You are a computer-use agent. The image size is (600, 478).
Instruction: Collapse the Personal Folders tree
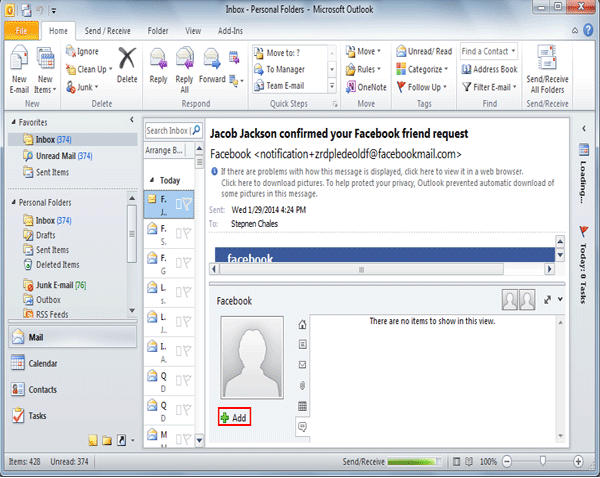13,202
